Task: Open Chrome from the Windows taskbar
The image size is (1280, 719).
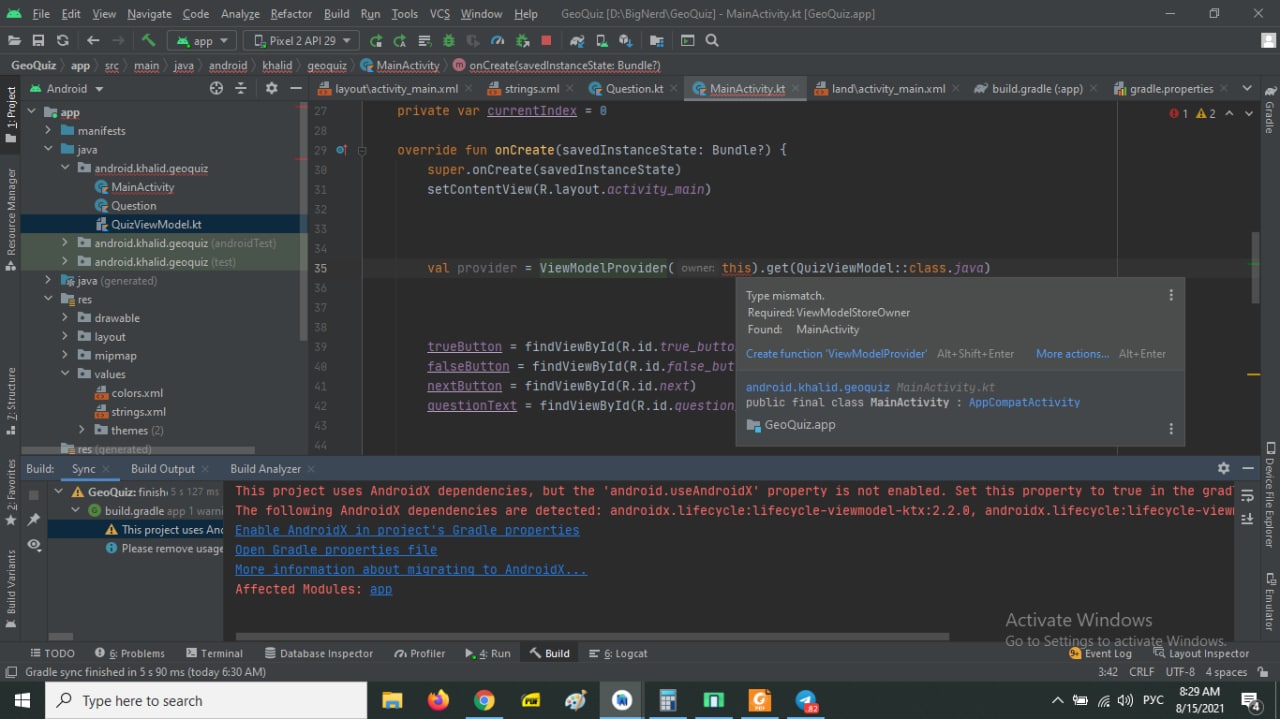Action: [484, 701]
